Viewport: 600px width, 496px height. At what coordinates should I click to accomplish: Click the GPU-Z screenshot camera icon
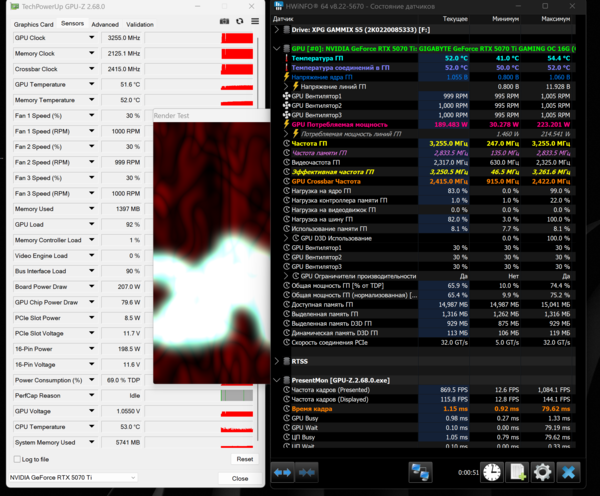click(225, 21)
